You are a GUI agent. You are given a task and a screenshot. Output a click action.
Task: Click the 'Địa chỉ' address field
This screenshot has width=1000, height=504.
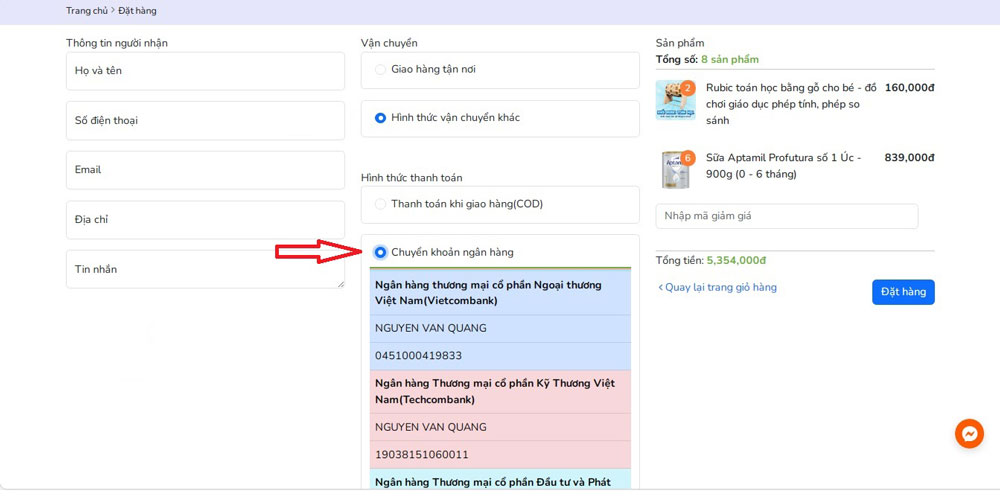coord(205,220)
